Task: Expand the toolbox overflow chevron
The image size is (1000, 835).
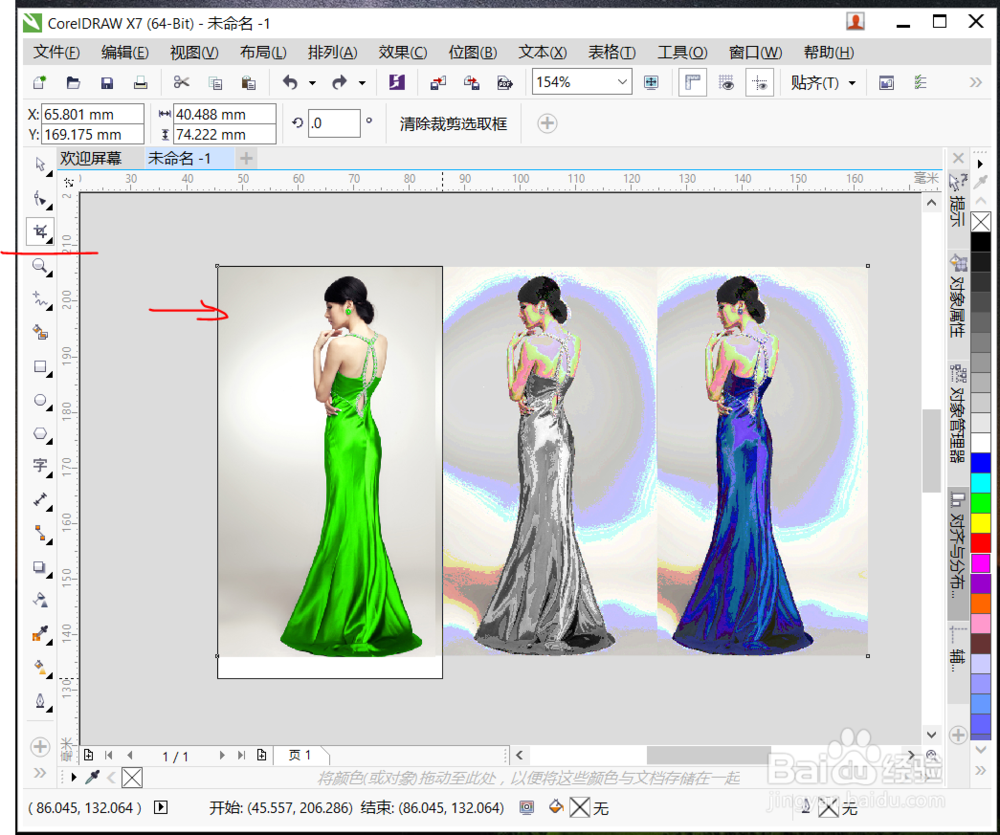Action: (x=40, y=773)
